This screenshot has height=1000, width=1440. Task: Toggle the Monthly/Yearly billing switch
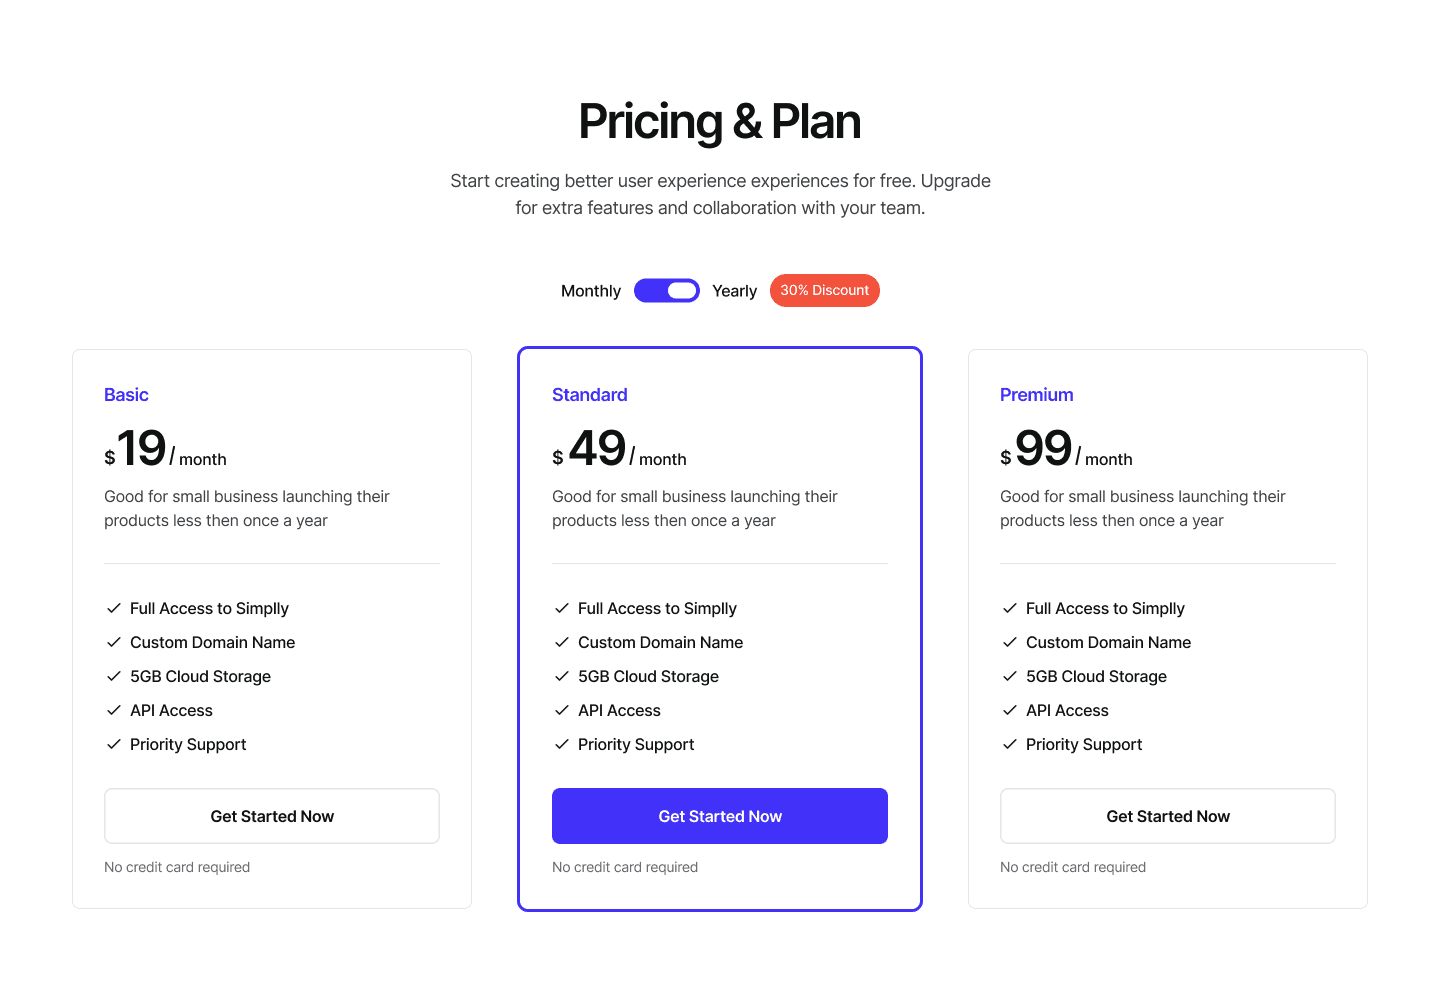click(667, 290)
